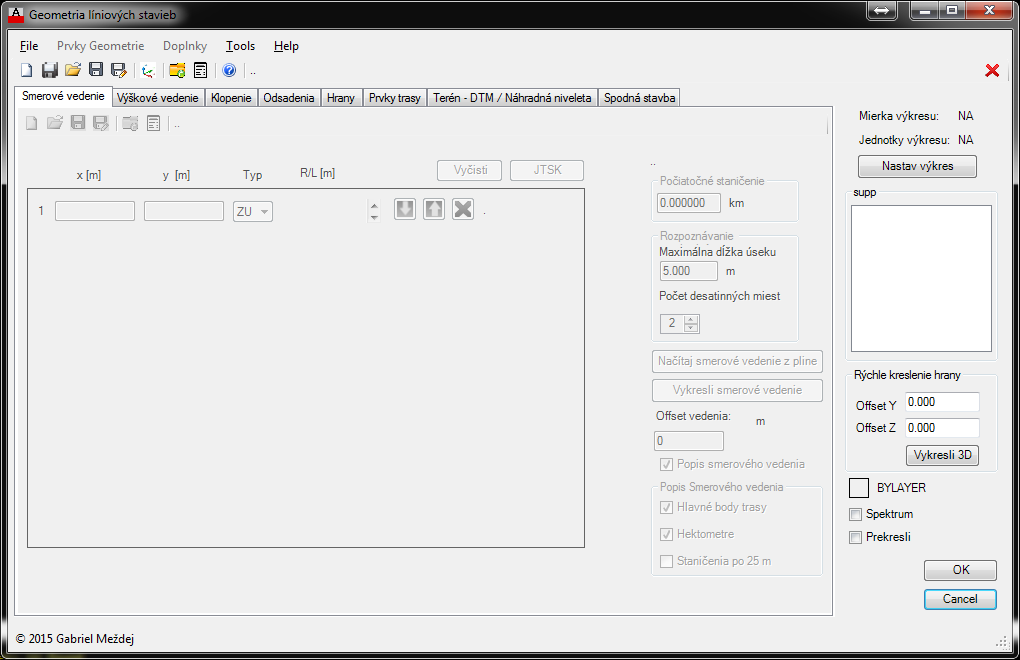Click the blue Help question mark icon
The width and height of the screenshot is (1020, 660).
(229, 70)
